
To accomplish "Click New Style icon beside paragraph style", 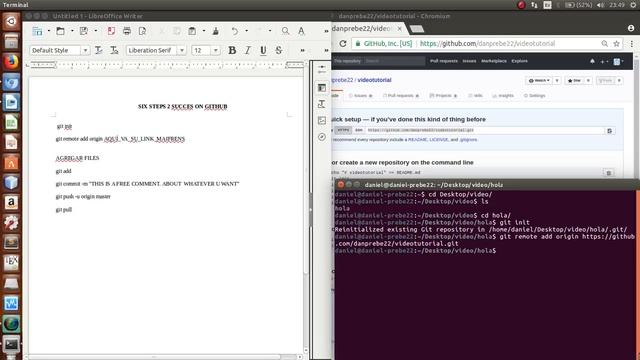I will point(114,50).
